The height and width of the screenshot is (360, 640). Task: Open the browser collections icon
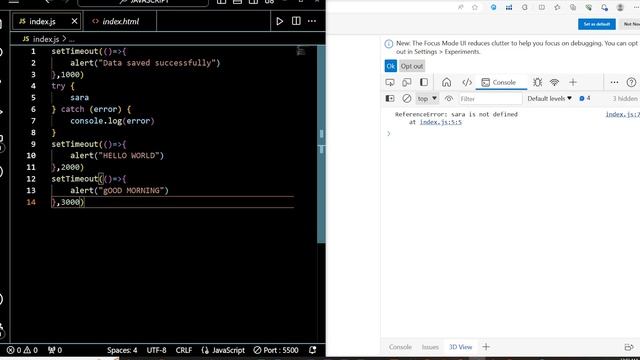click(573, 7)
